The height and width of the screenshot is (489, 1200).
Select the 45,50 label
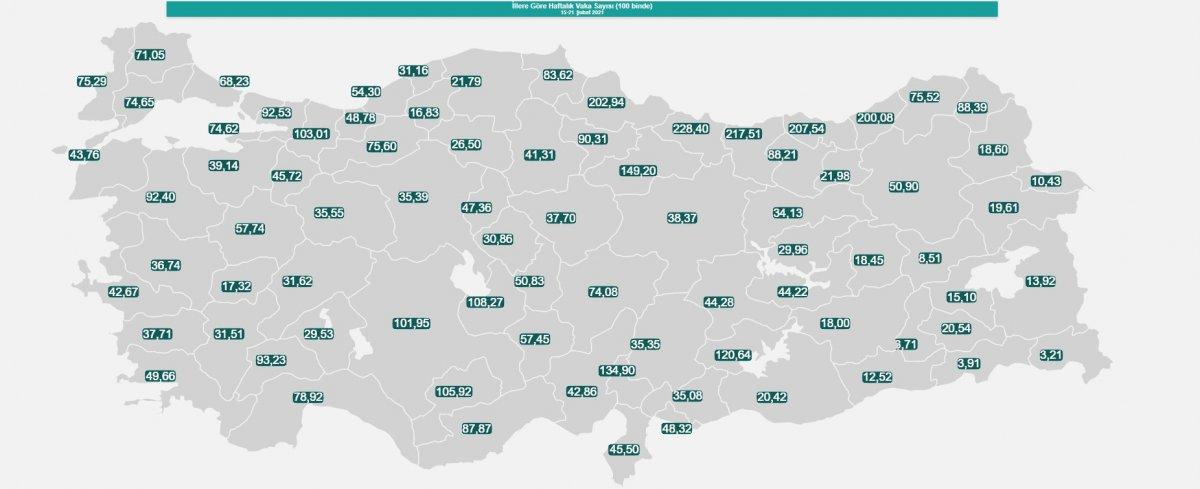click(x=625, y=449)
